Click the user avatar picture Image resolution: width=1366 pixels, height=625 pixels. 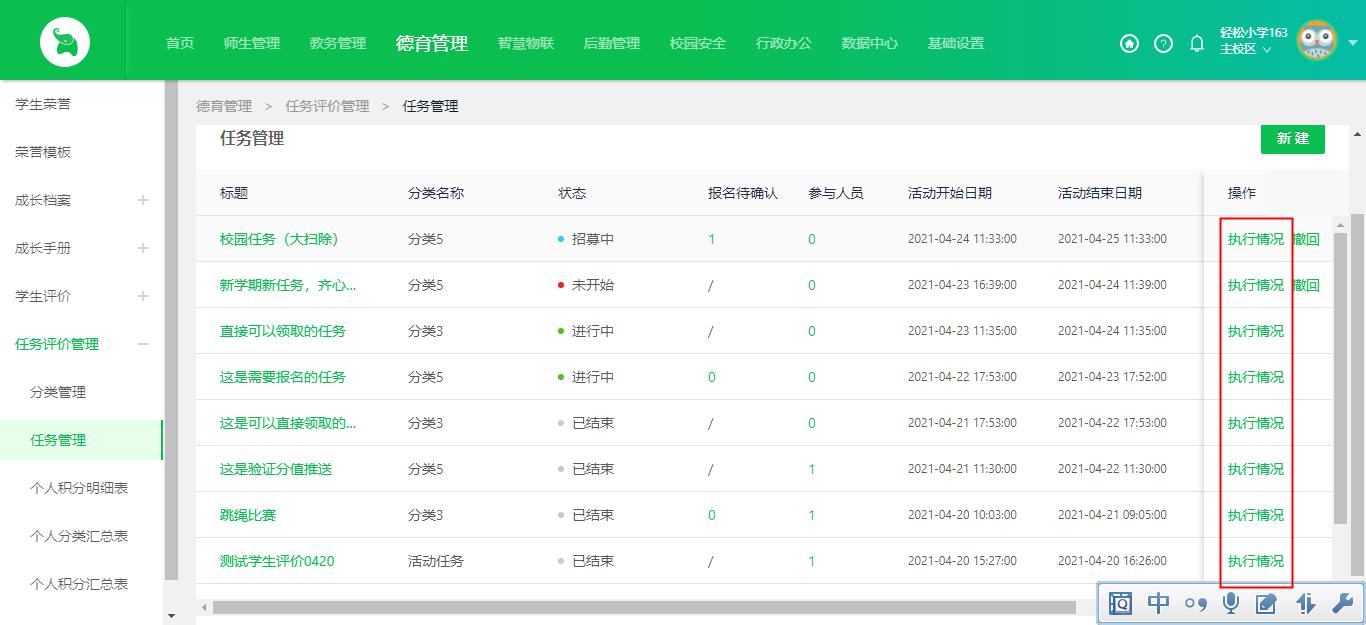(x=1316, y=40)
